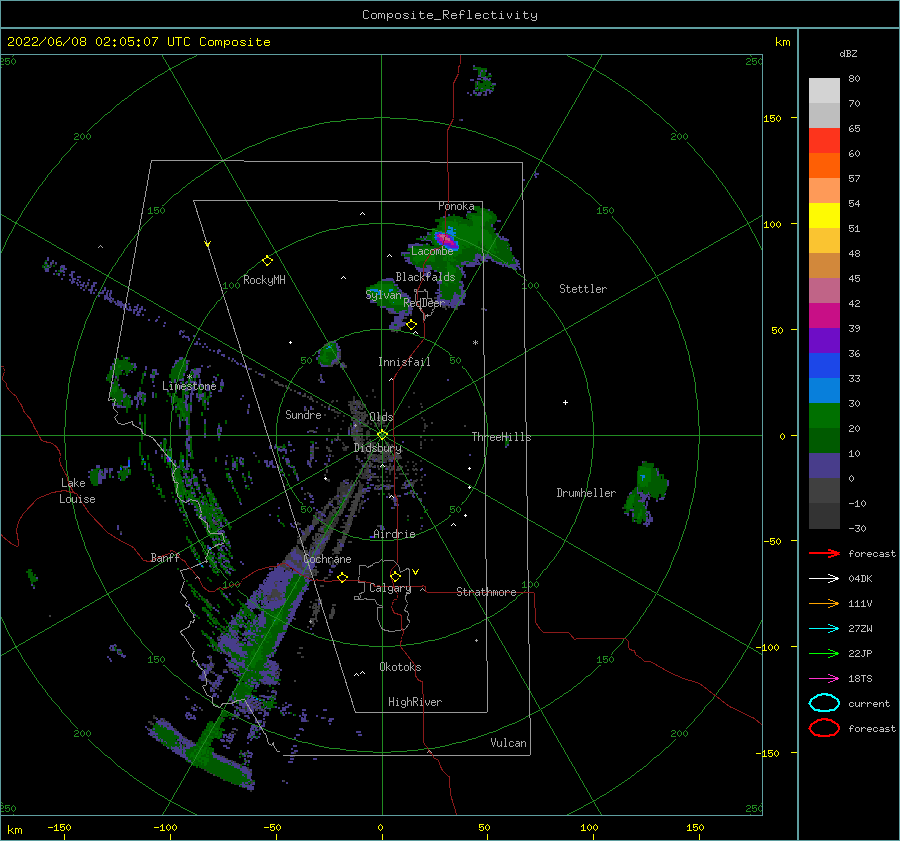Pick the bright orange swatch in dBZ scale

(x=824, y=165)
